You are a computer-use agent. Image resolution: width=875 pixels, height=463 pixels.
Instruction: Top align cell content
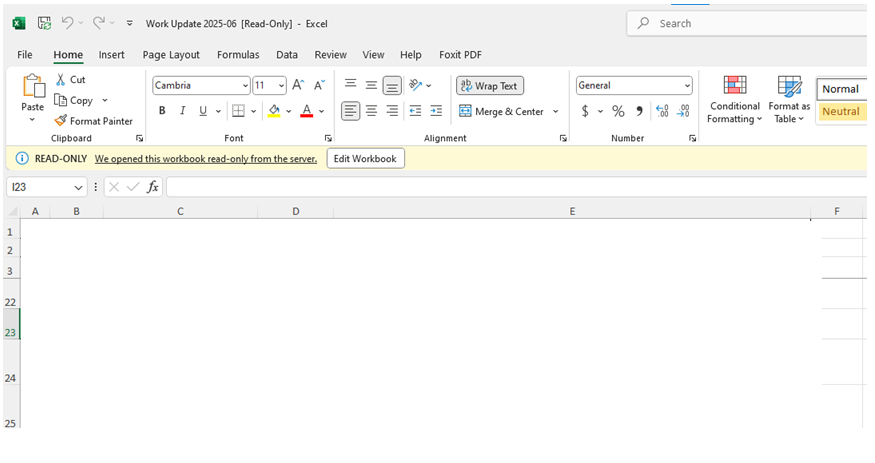[x=350, y=84]
